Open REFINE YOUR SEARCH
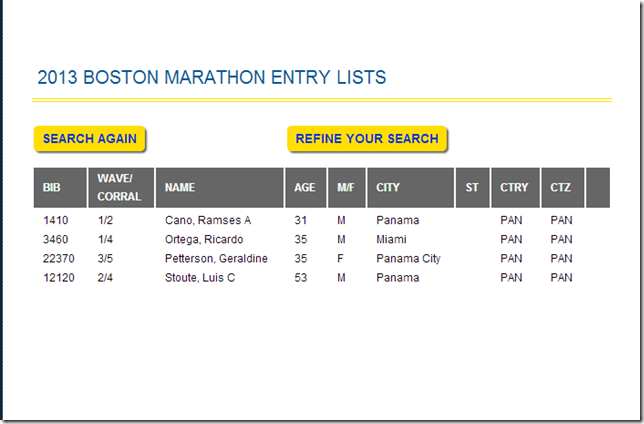 point(367,139)
